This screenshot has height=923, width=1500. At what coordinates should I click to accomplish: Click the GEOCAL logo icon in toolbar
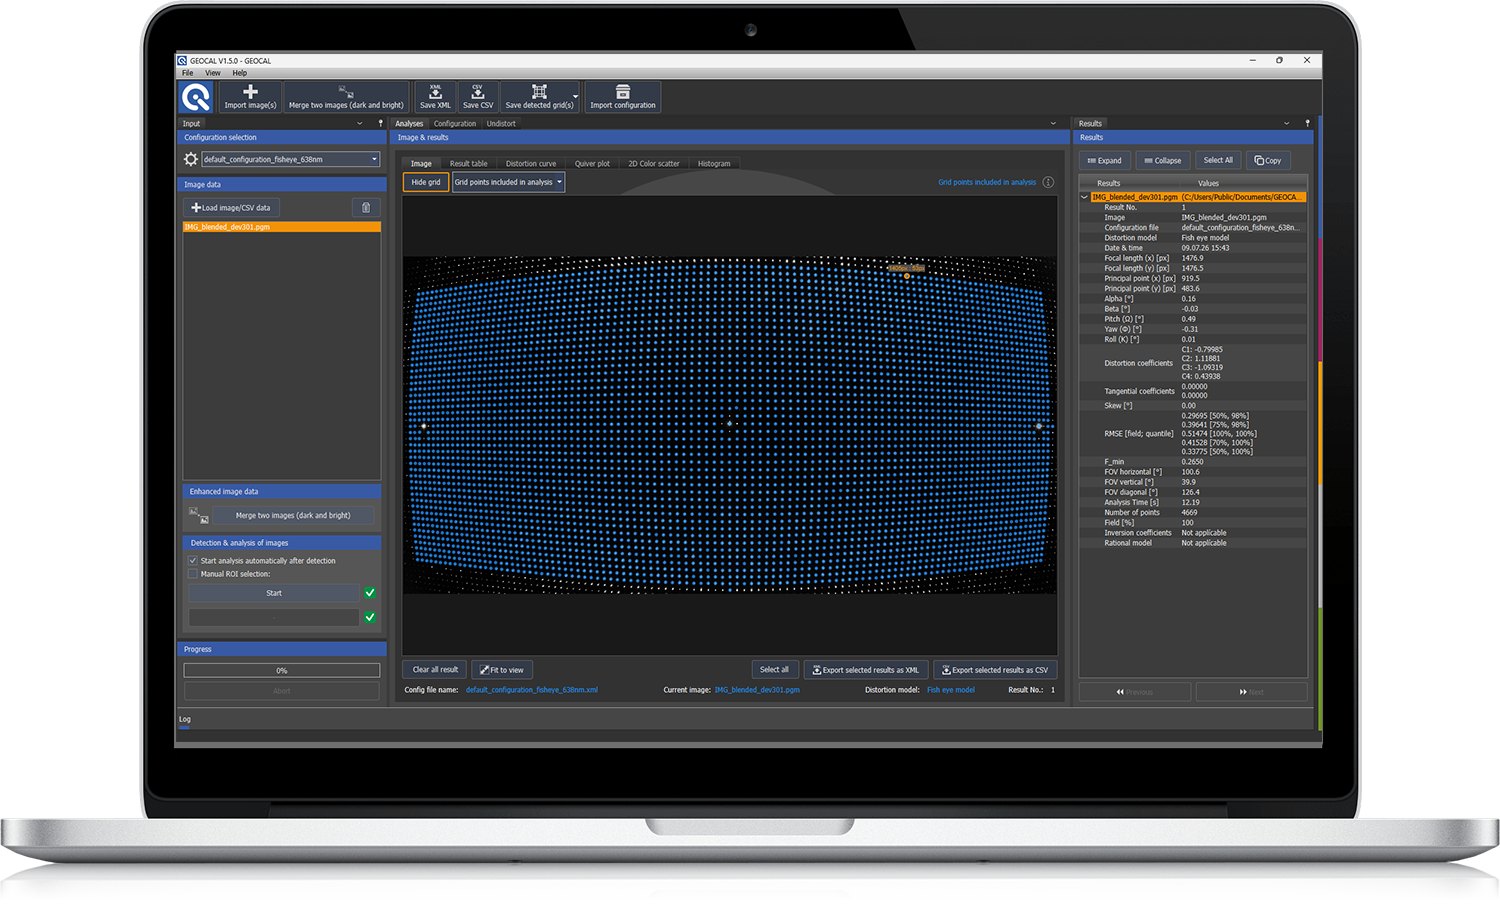tap(196, 97)
